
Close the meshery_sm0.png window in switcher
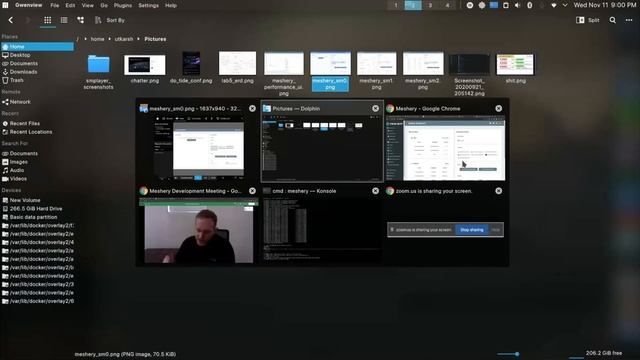pos(252,109)
